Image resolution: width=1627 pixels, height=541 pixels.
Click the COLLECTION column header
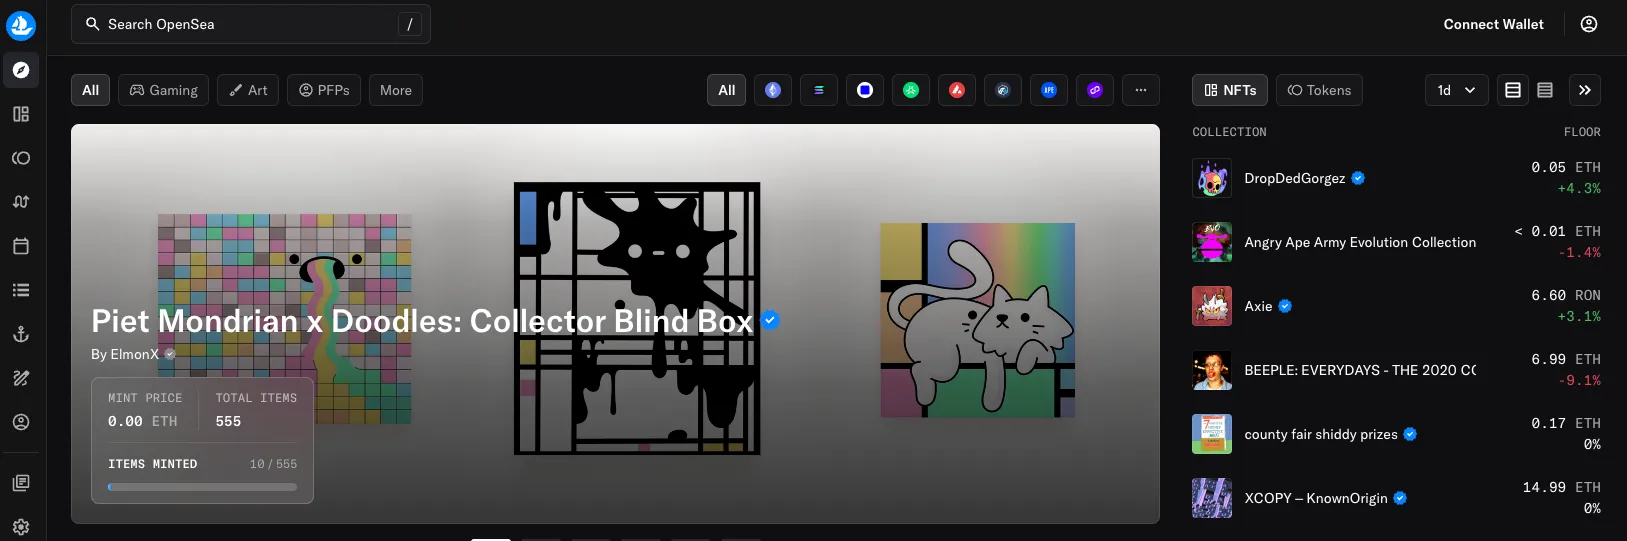coord(1229,132)
